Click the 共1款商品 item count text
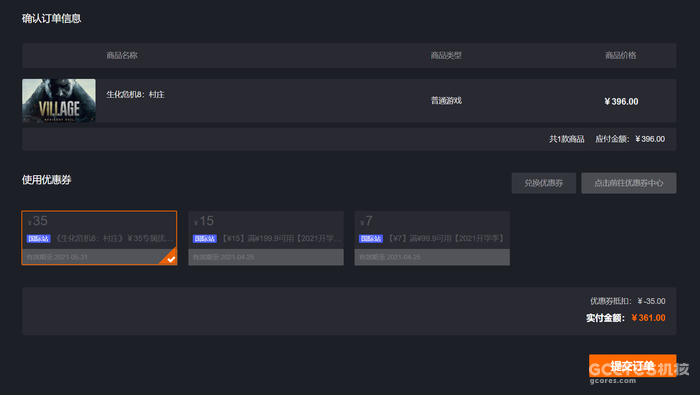 click(567, 139)
